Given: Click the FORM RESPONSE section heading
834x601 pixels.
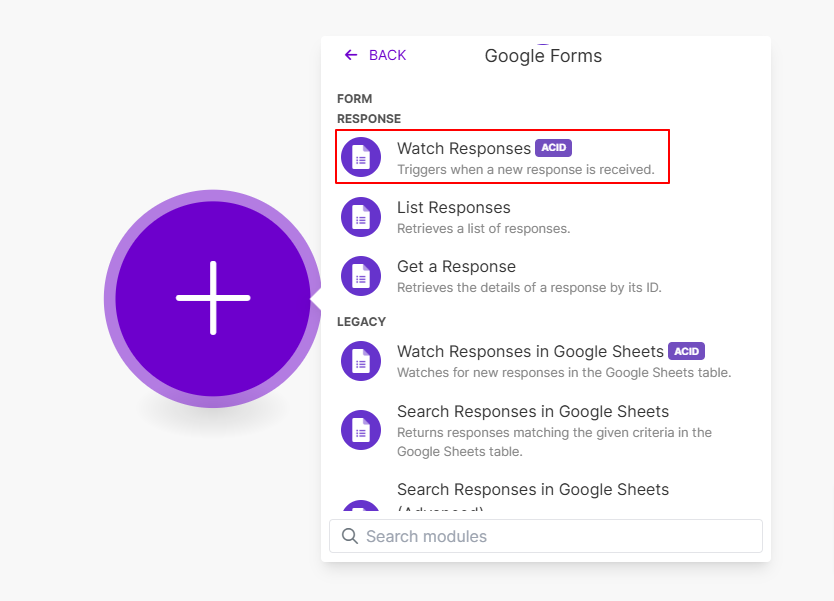Looking at the screenshot, I should pos(369,108).
